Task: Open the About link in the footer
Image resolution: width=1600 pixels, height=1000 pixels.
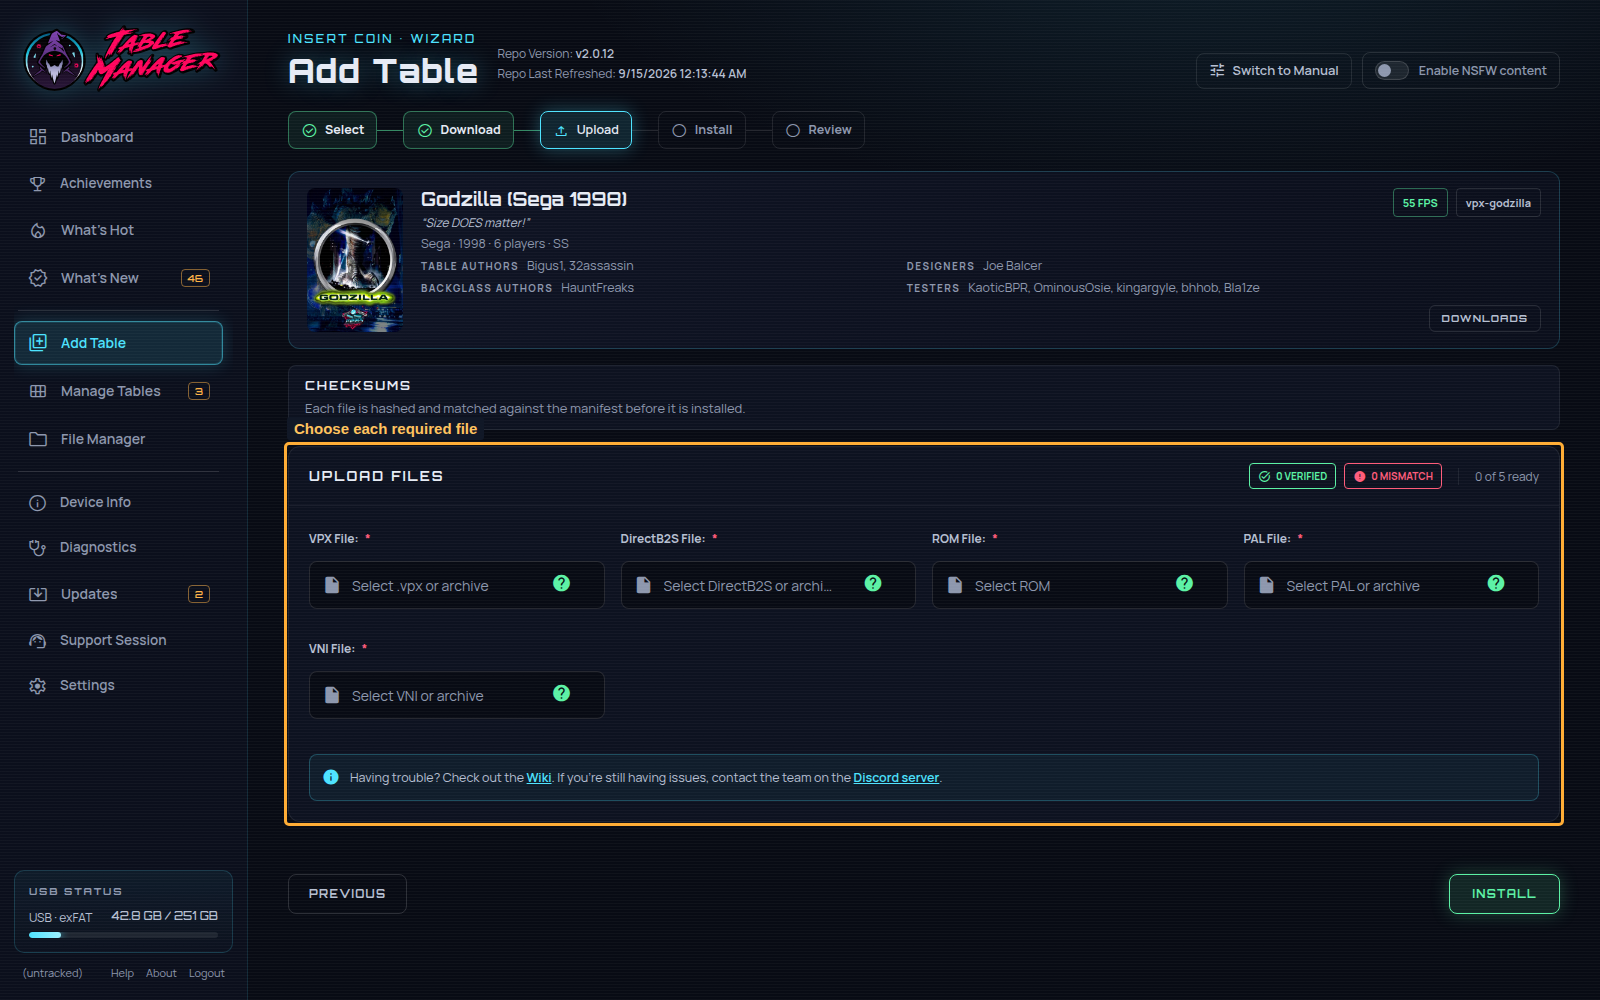Action: [x=161, y=973]
